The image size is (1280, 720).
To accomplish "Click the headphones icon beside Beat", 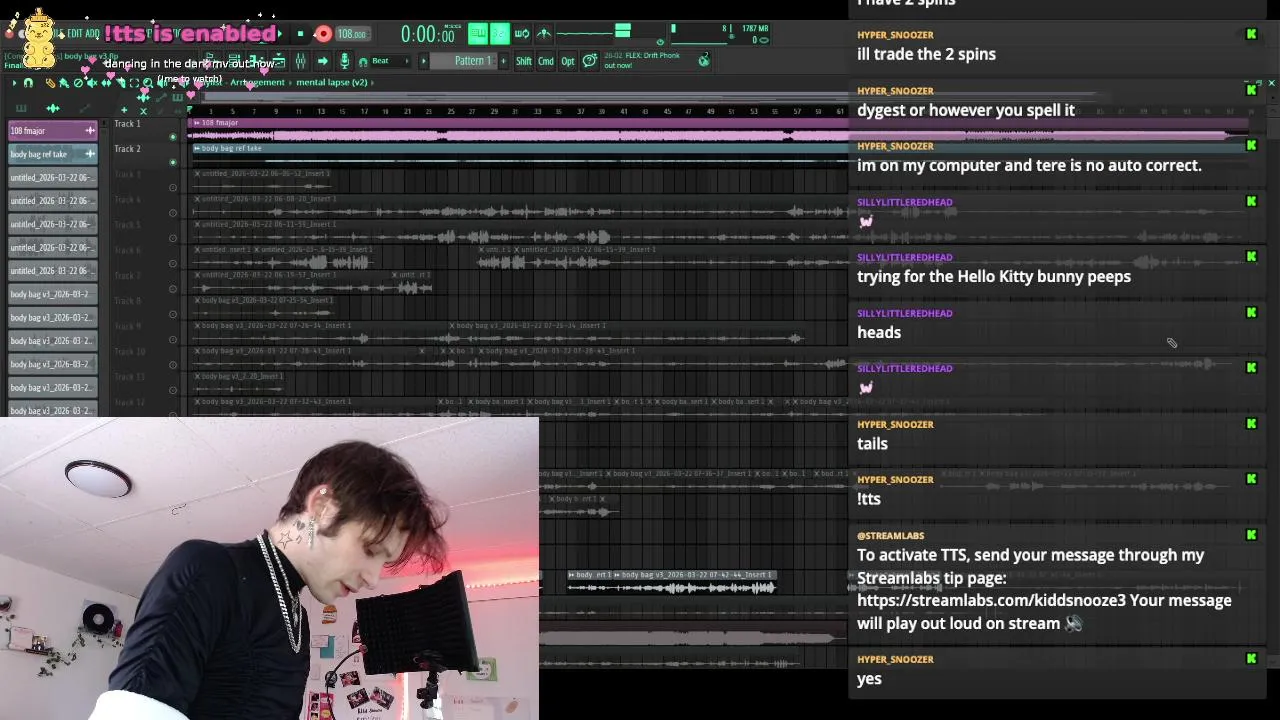I will click(363, 62).
